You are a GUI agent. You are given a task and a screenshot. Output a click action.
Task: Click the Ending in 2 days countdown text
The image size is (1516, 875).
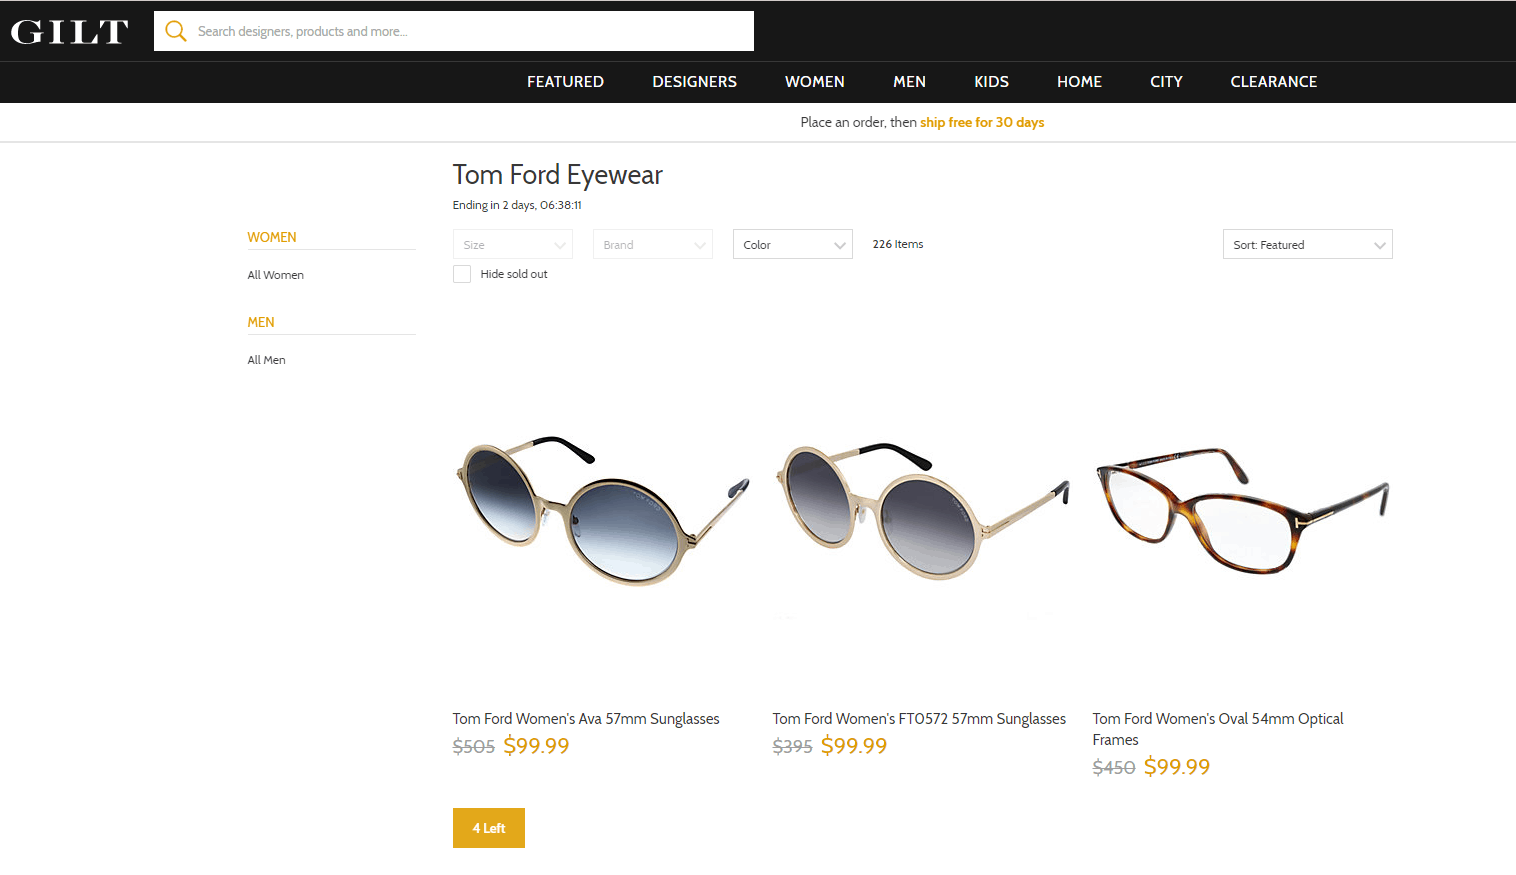pyautogui.click(x=517, y=205)
